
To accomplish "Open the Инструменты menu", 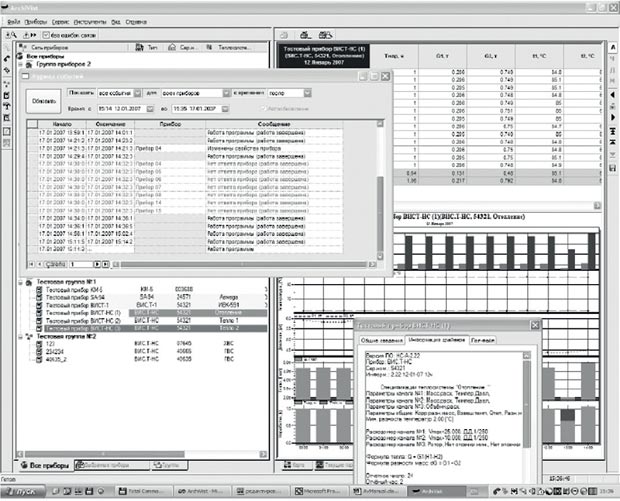I will [90, 22].
